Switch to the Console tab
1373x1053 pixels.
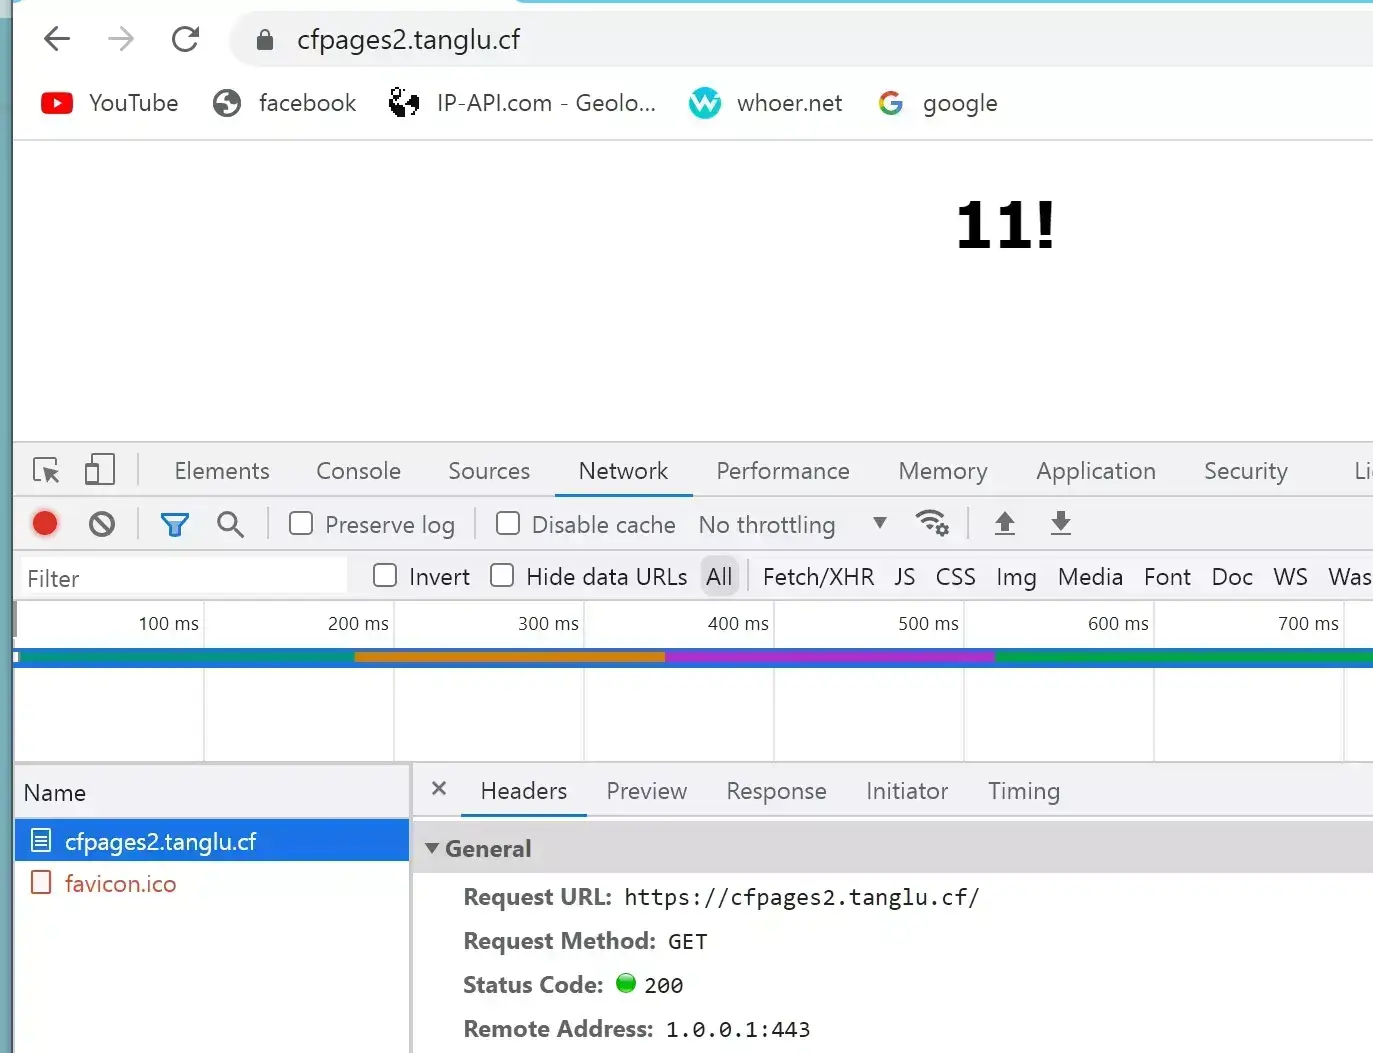pyautogui.click(x=358, y=471)
